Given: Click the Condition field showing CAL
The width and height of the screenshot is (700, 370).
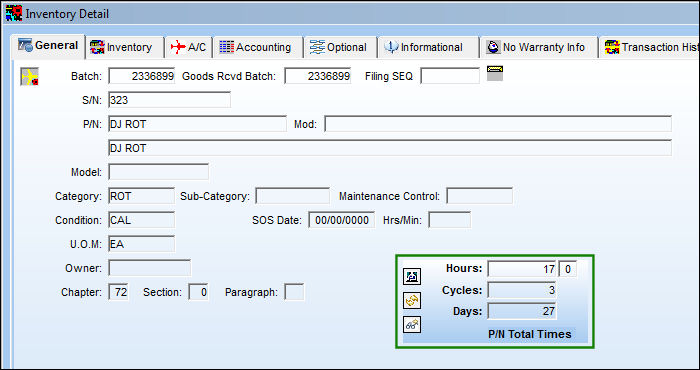Looking at the screenshot, I should 142,220.
